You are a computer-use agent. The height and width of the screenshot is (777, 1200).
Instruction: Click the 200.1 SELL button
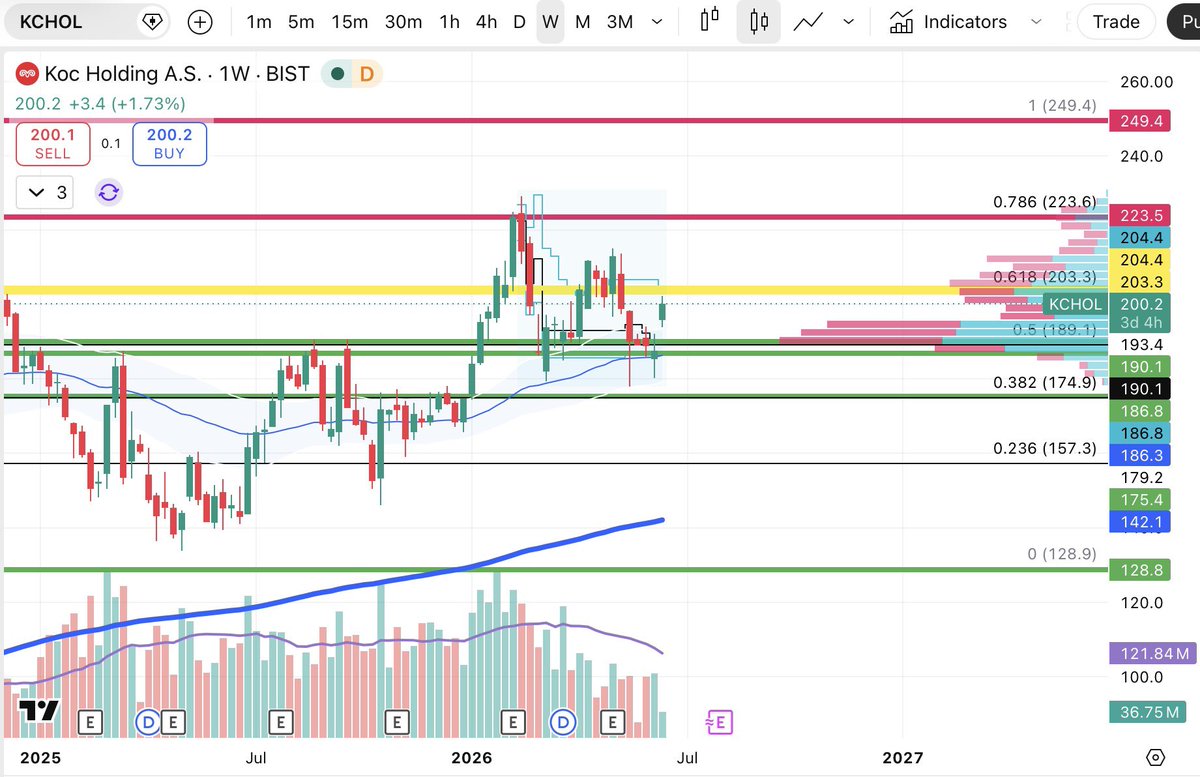52,144
